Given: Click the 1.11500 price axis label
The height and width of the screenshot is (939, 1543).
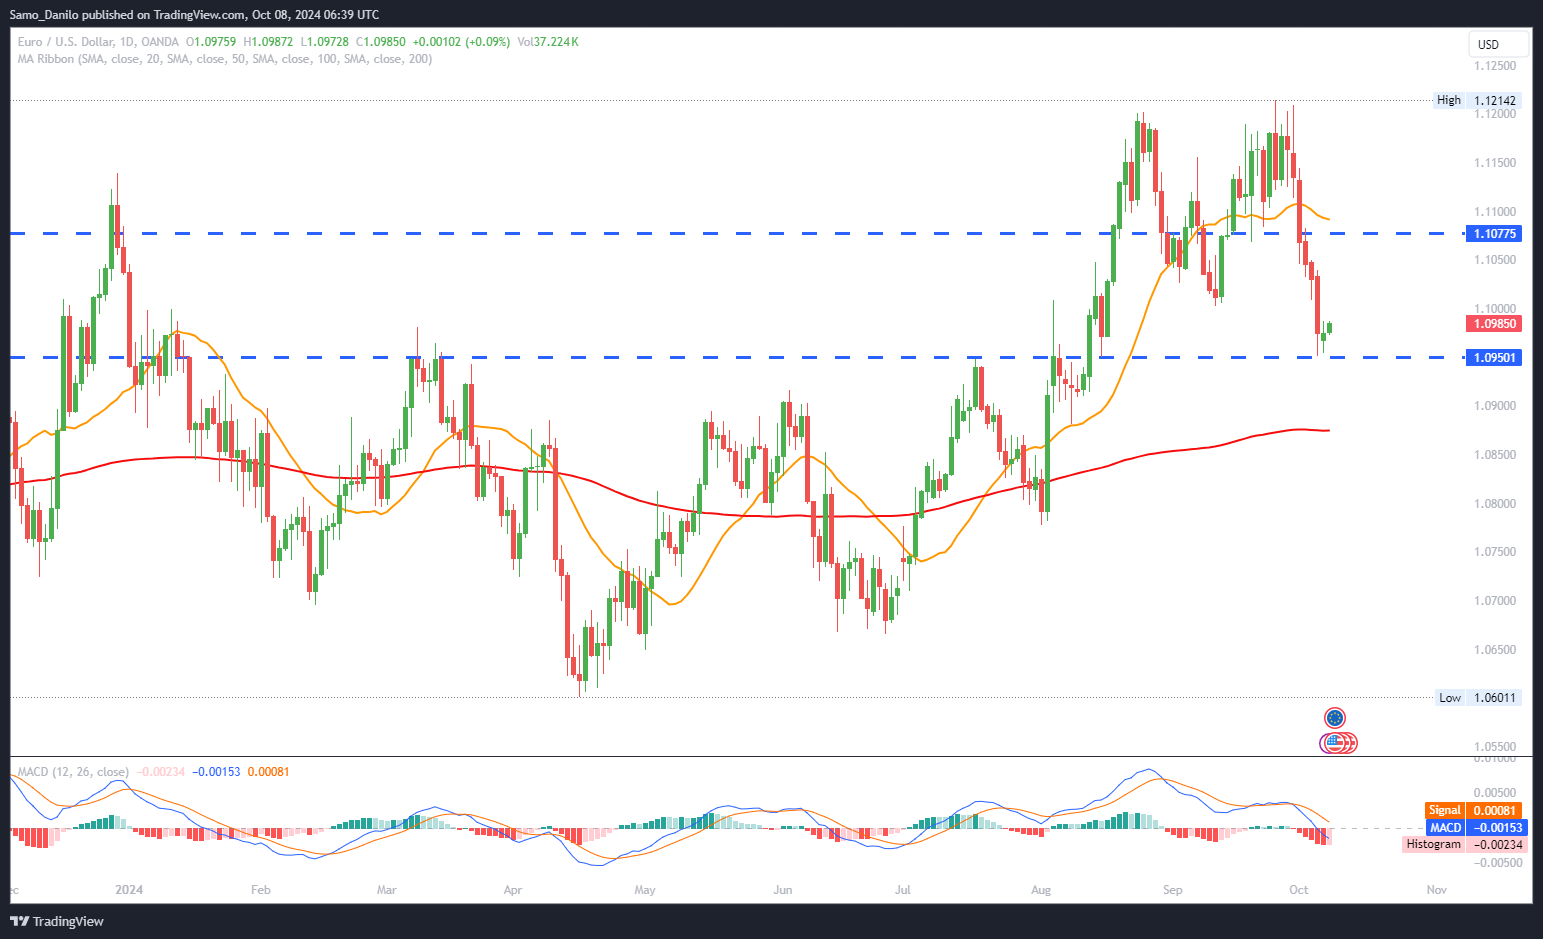Looking at the screenshot, I should tap(1495, 163).
